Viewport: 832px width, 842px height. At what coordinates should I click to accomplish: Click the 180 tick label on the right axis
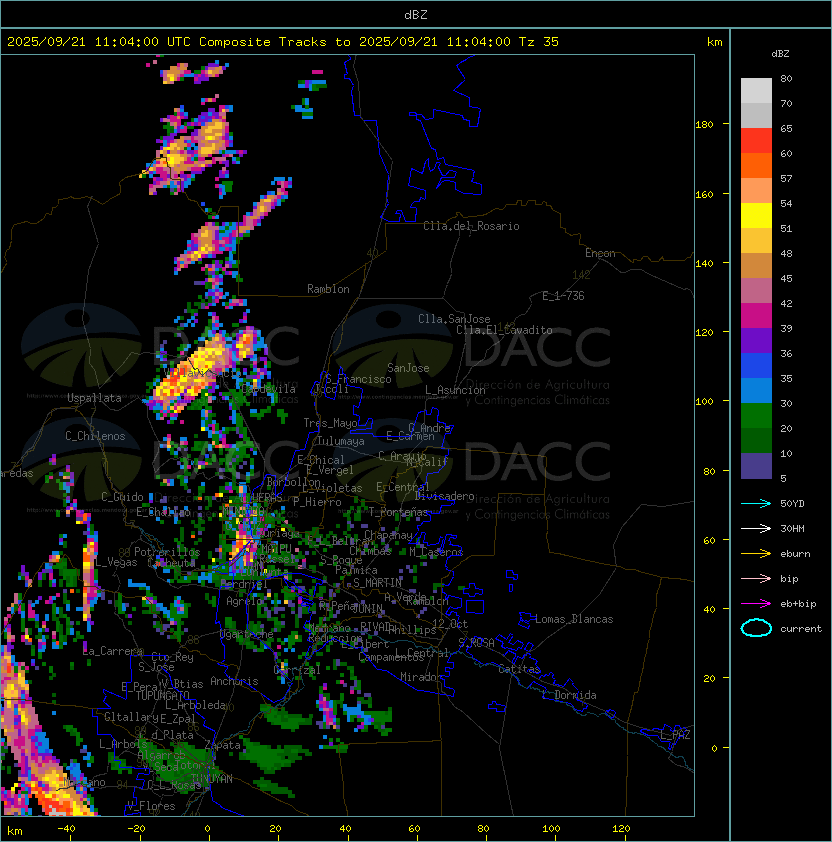point(704,125)
